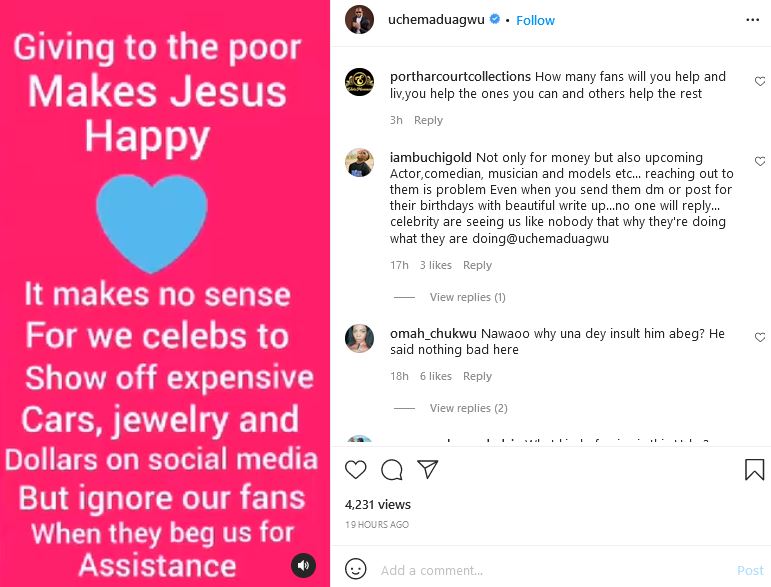
Task: Like the omah_chukwu comment
Action: tap(760, 337)
